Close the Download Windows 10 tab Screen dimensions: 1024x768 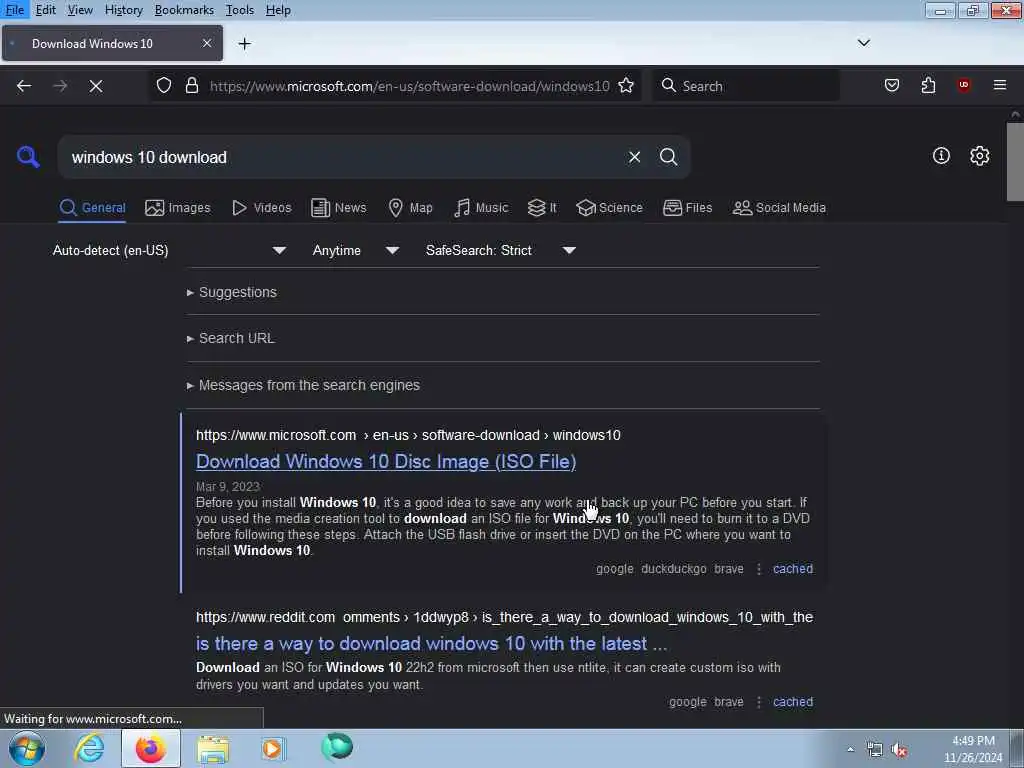point(207,43)
